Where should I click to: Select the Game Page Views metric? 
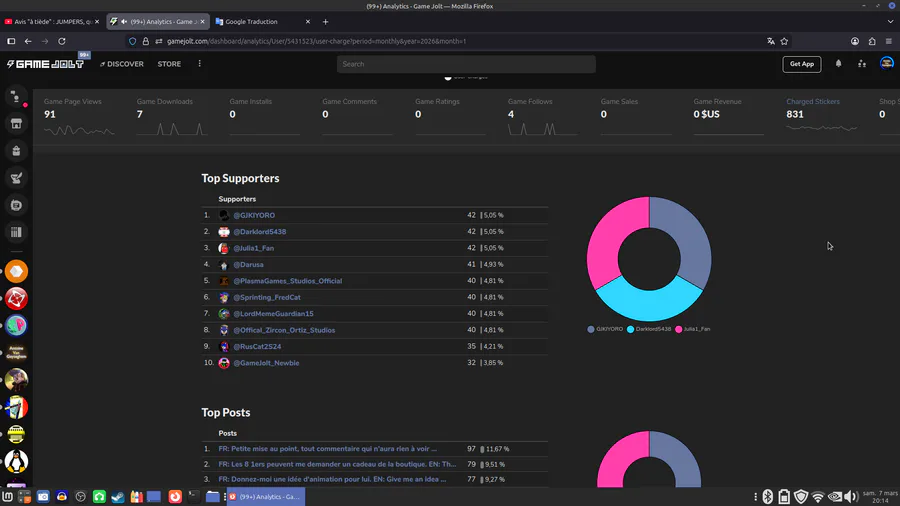(x=79, y=118)
